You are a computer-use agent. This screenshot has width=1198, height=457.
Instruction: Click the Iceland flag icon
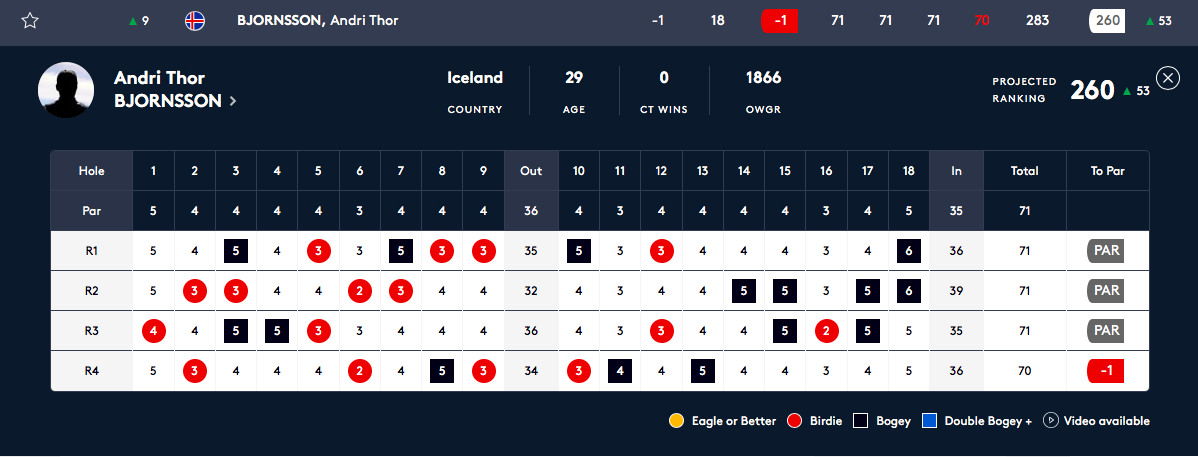coord(195,21)
